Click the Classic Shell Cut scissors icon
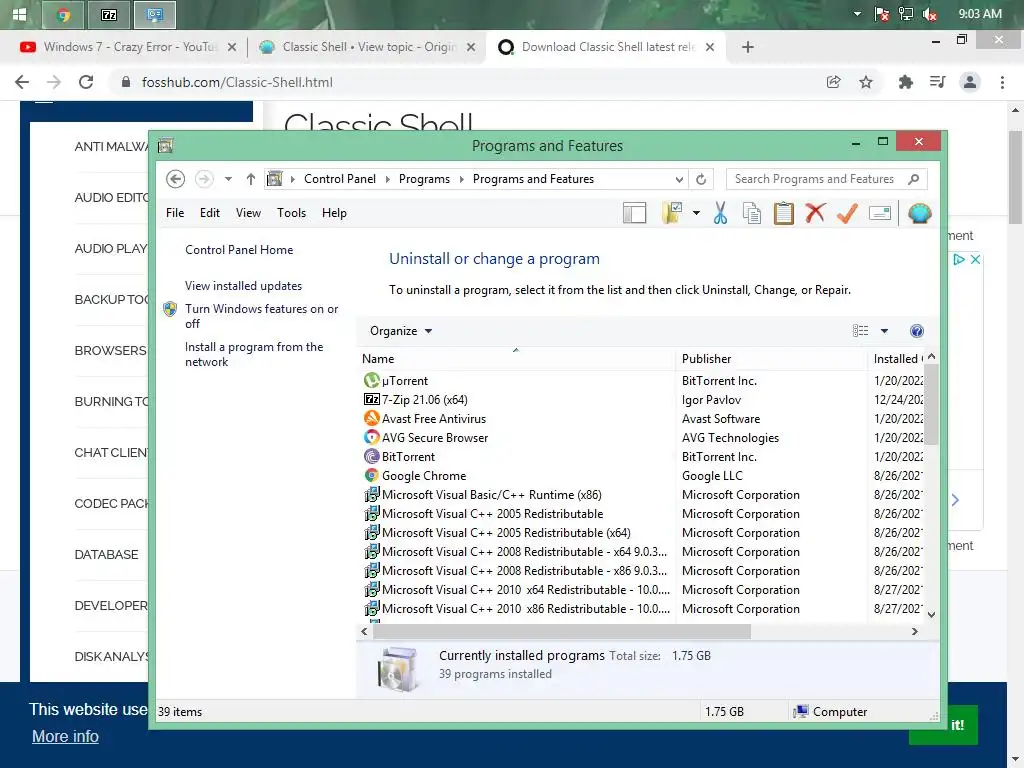Image resolution: width=1024 pixels, height=768 pixels. (x=720, y=213)
